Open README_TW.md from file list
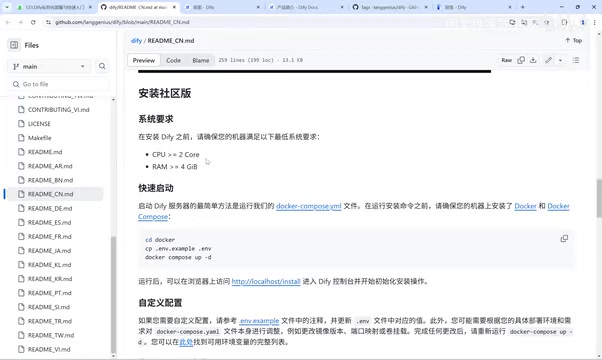This screenshot has width=602, height=360. click(51, 335)
